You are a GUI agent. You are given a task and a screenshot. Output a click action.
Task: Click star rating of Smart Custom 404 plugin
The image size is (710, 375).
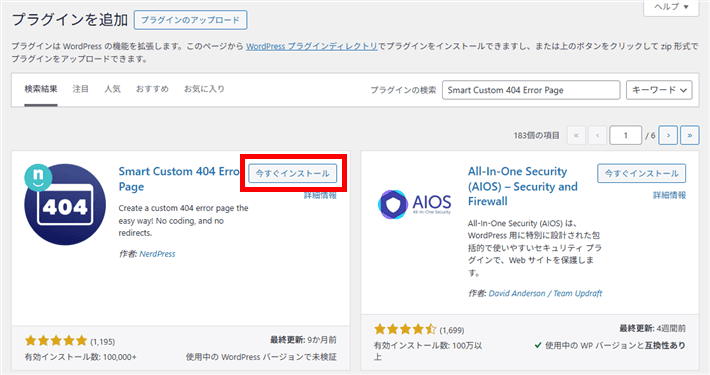pyautogui.click(x=56, y=341)
